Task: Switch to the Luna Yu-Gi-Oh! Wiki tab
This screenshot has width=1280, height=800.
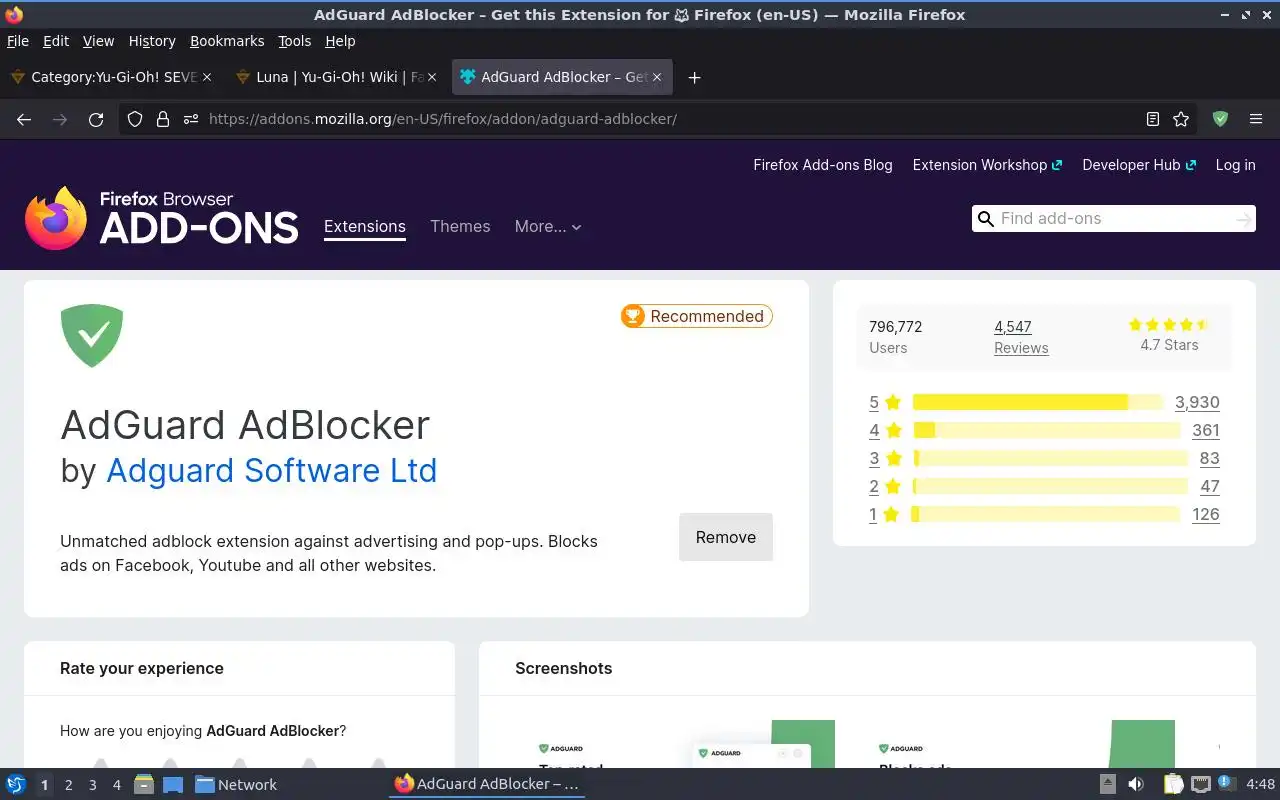Action: coord(335,77)
